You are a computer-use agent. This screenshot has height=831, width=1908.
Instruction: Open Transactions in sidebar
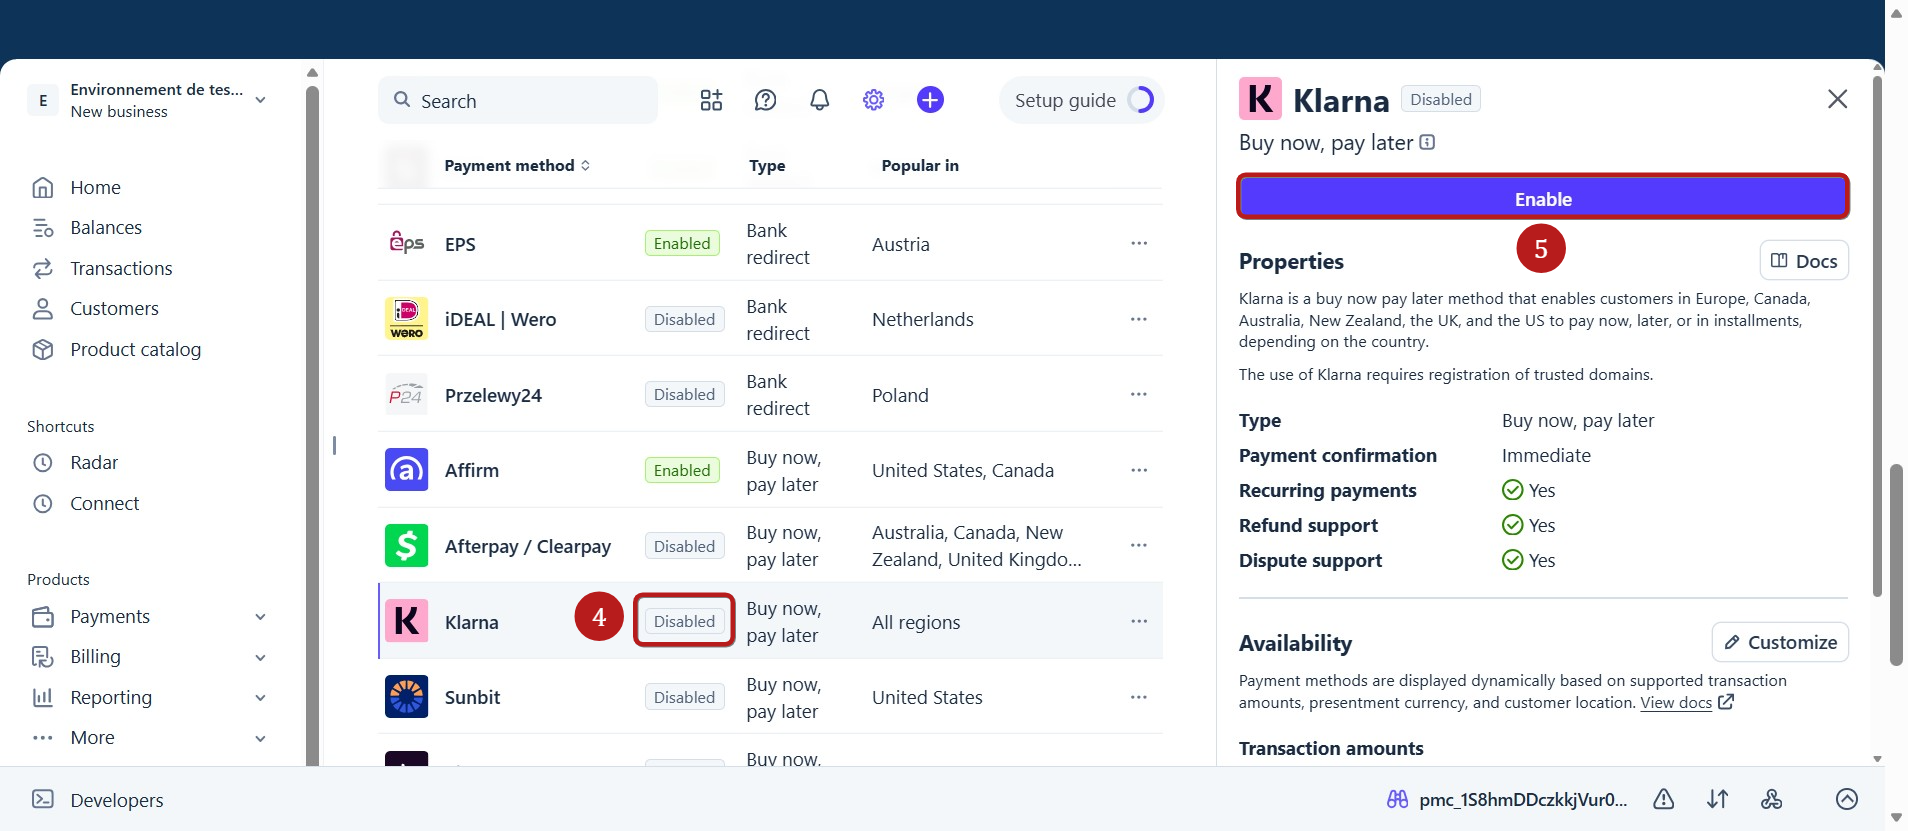click(121, 268)
